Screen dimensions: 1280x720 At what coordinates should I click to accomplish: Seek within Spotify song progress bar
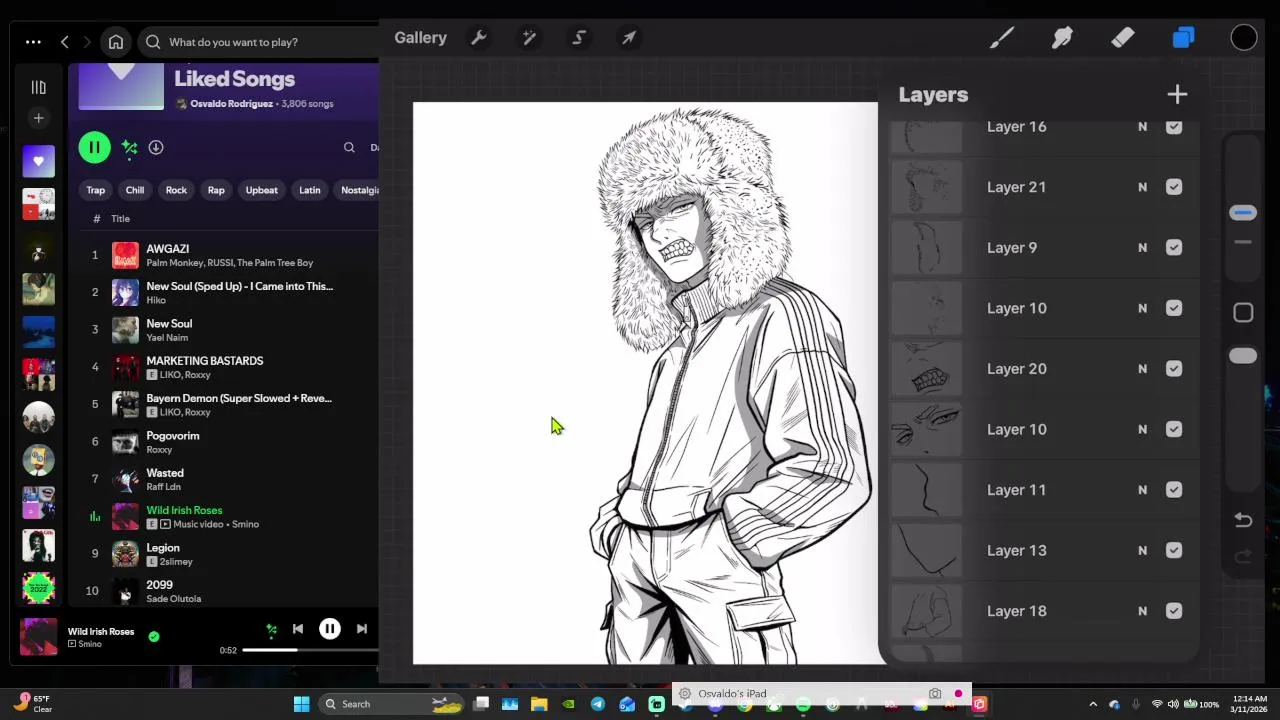click(x=310, y=650)
